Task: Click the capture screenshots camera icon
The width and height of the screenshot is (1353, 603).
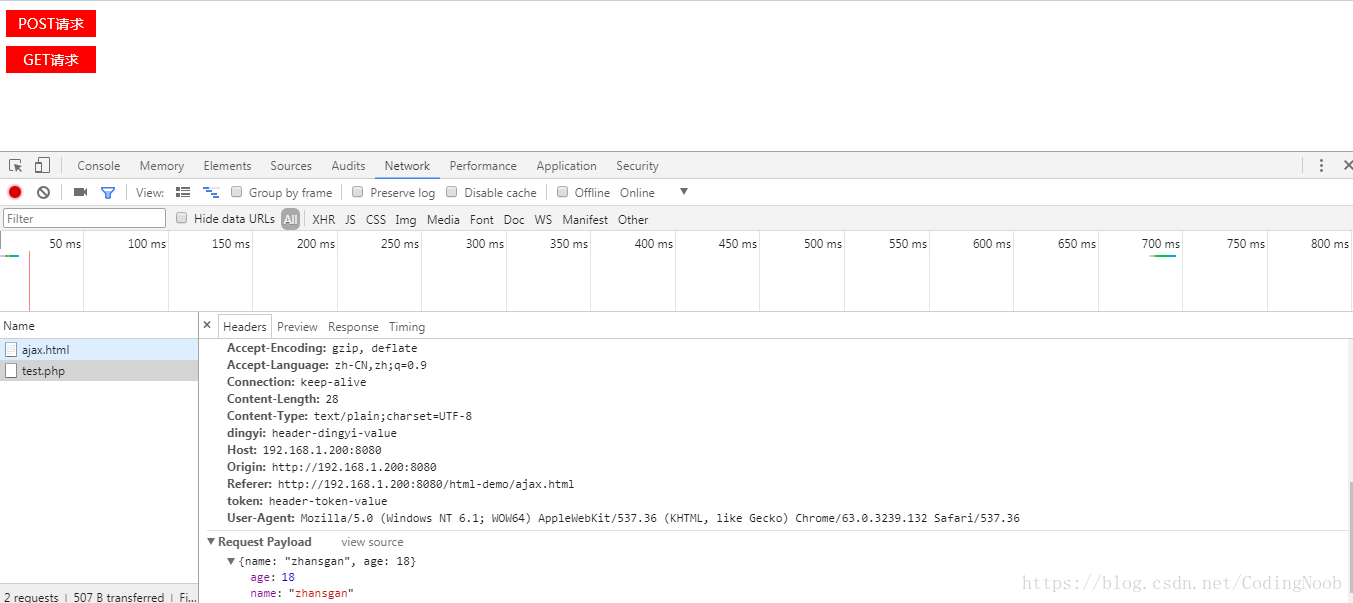Action: point(80,192)
